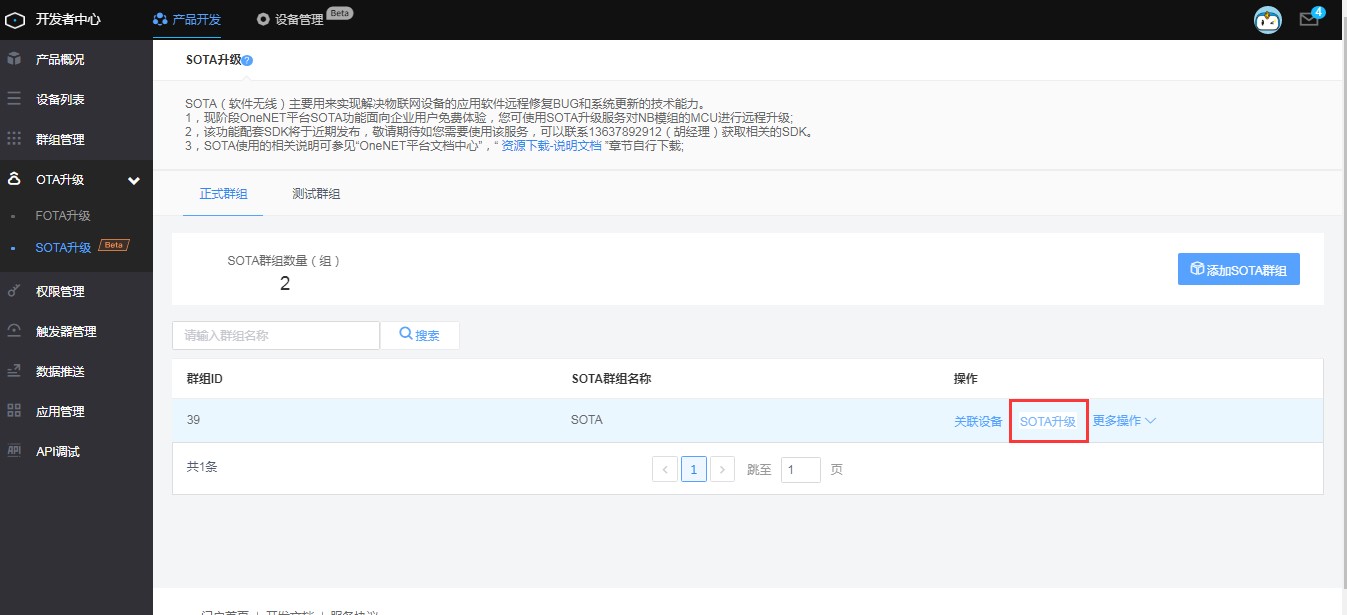
Task: Click the Beta badge beside SOTA升级 sidebar item
Action: (x=113, y=245)
